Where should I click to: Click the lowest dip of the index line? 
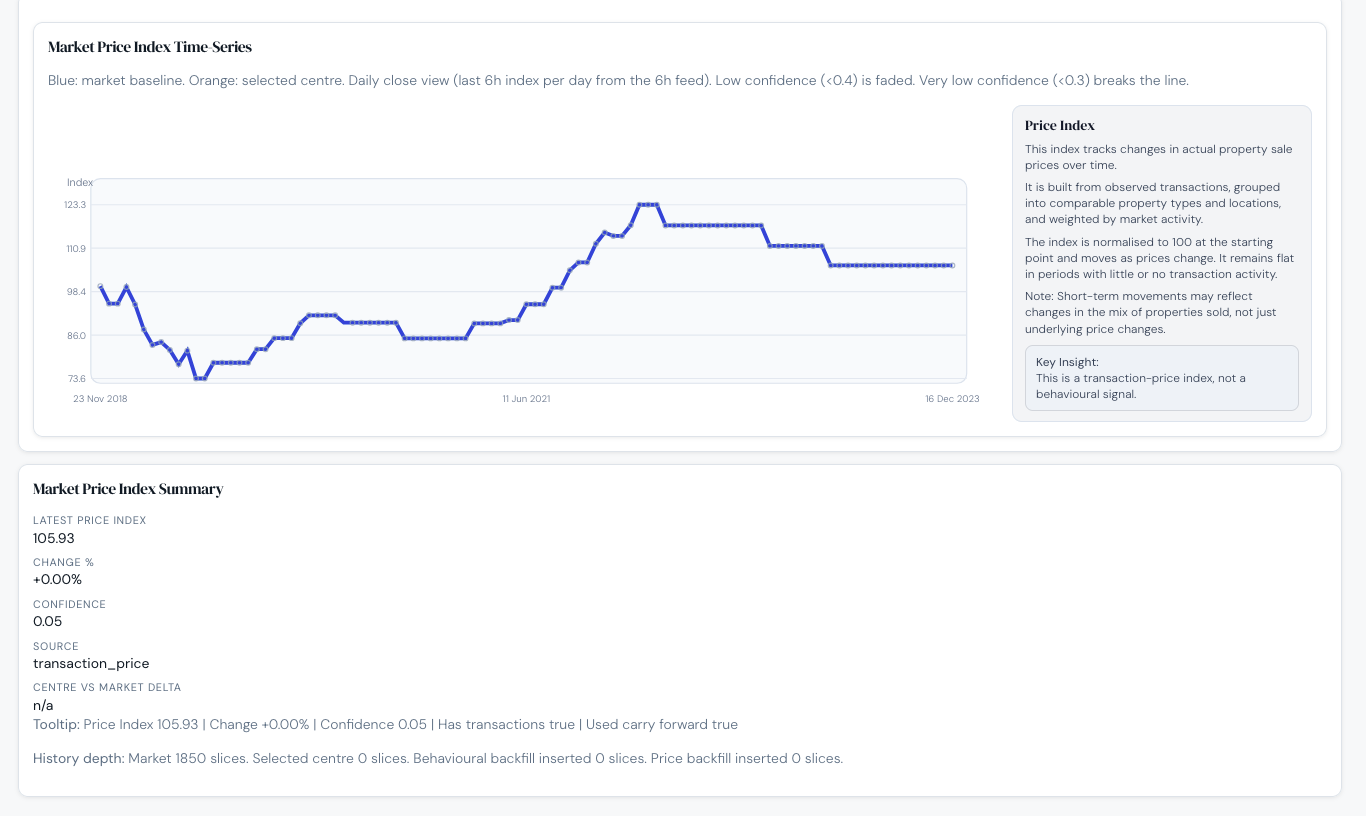click(x=200, y=378)
